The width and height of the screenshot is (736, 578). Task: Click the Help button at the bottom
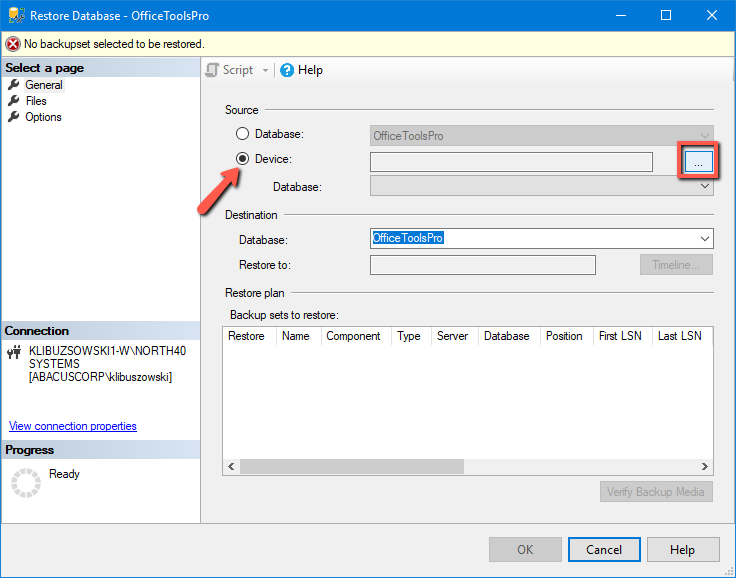[683, 549]
